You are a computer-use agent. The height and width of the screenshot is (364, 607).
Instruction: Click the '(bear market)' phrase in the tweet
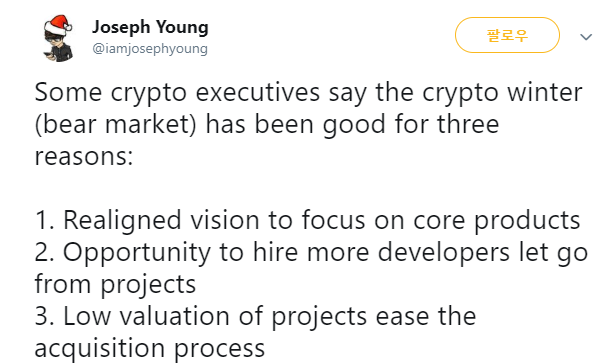click(116, 125)
